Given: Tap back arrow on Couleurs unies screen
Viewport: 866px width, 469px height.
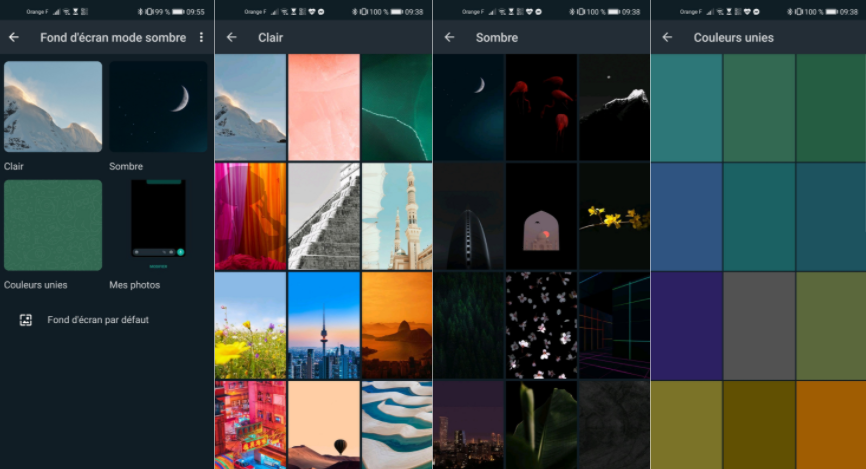Looking at the screenshot, I should pyautogui.click(x=667, y=37).
